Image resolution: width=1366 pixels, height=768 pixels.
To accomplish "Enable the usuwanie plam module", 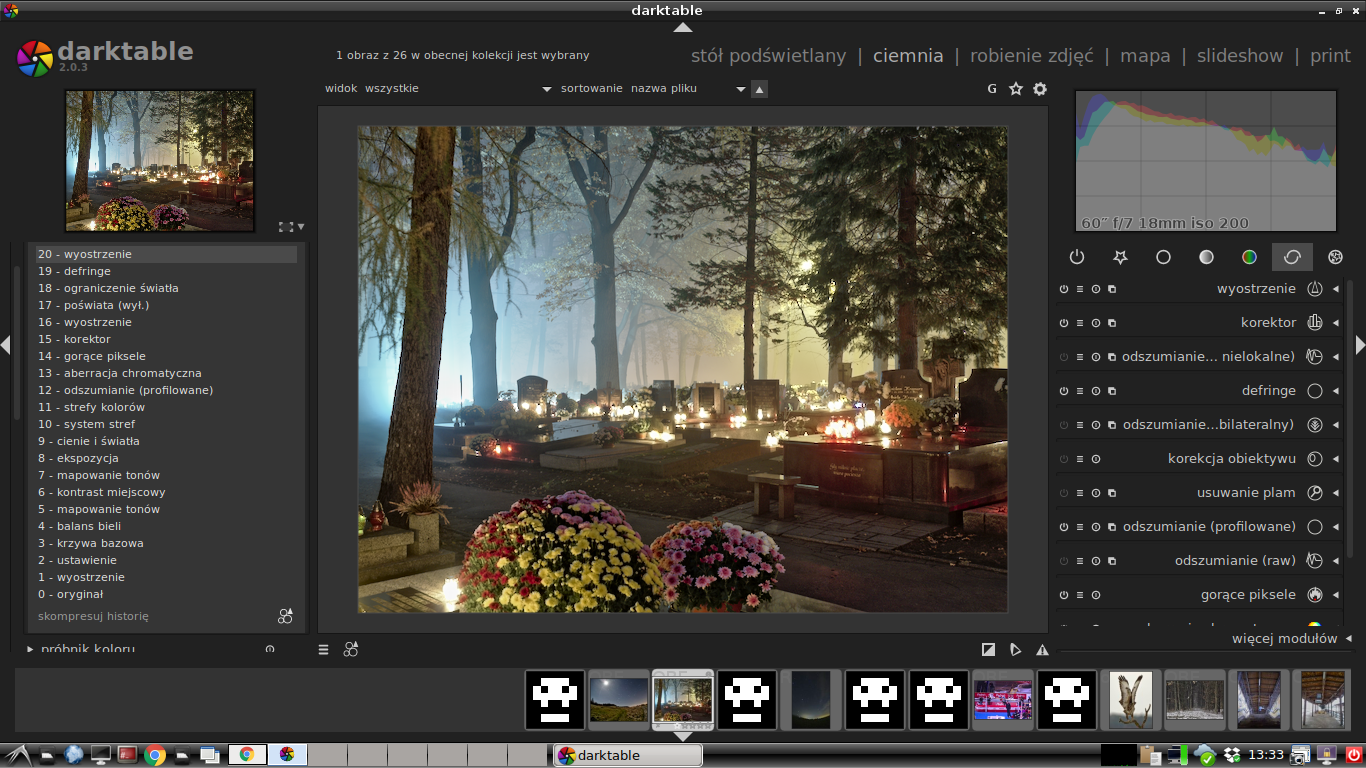I will click(x=1064, y=493).
